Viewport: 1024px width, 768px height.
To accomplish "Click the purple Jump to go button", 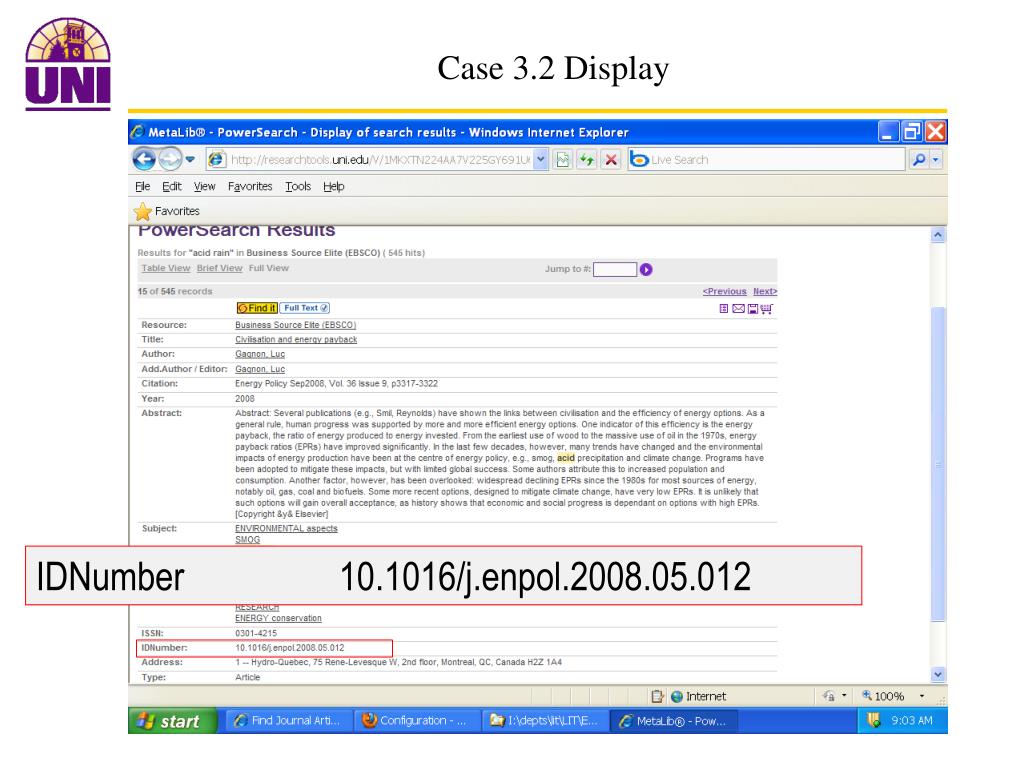I will pos(646,269).
